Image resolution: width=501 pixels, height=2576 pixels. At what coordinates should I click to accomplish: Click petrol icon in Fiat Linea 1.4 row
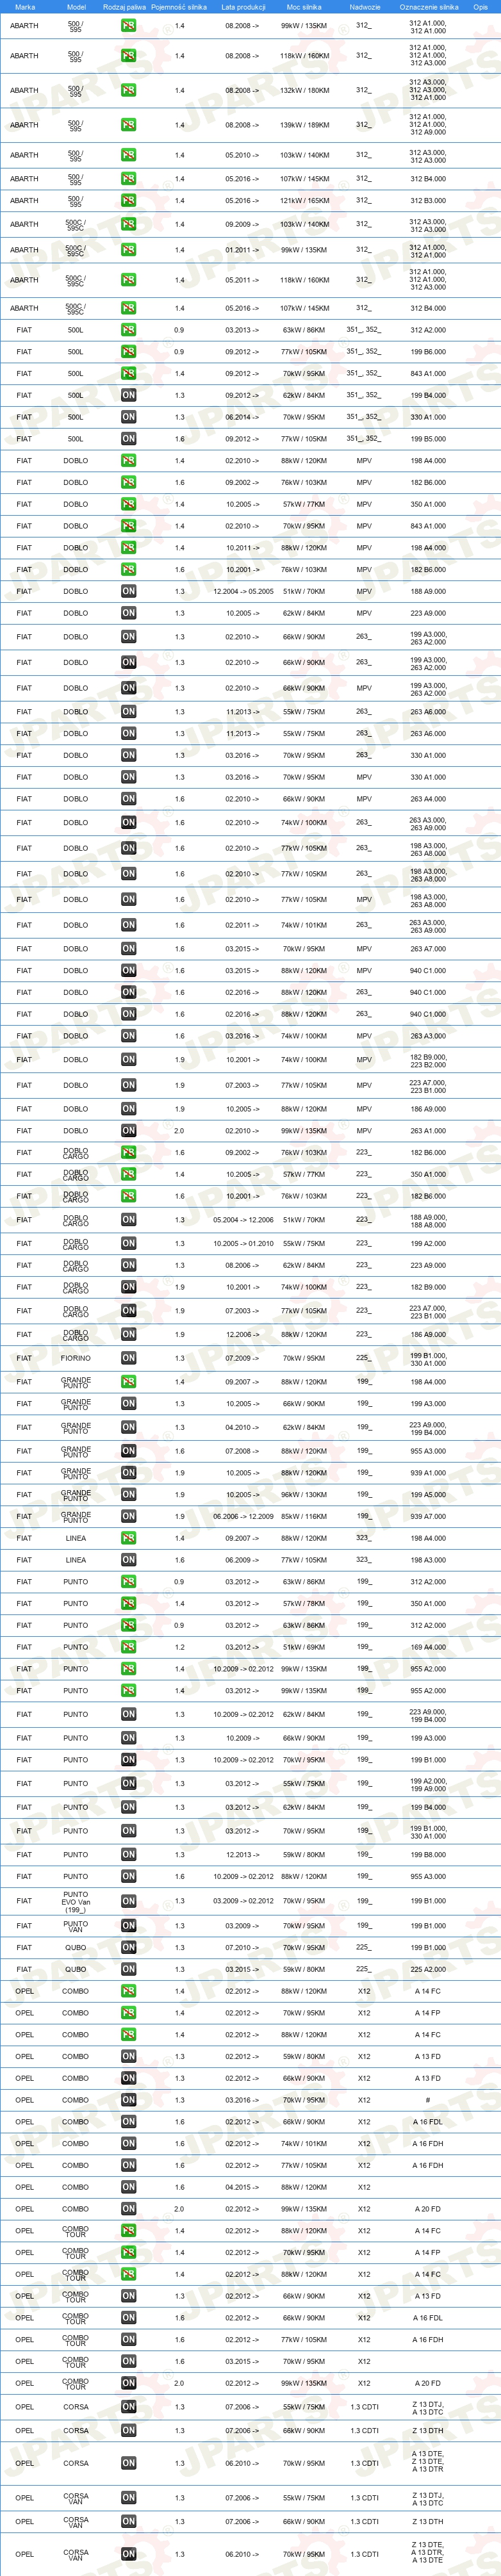click(x=128, y=1538)
